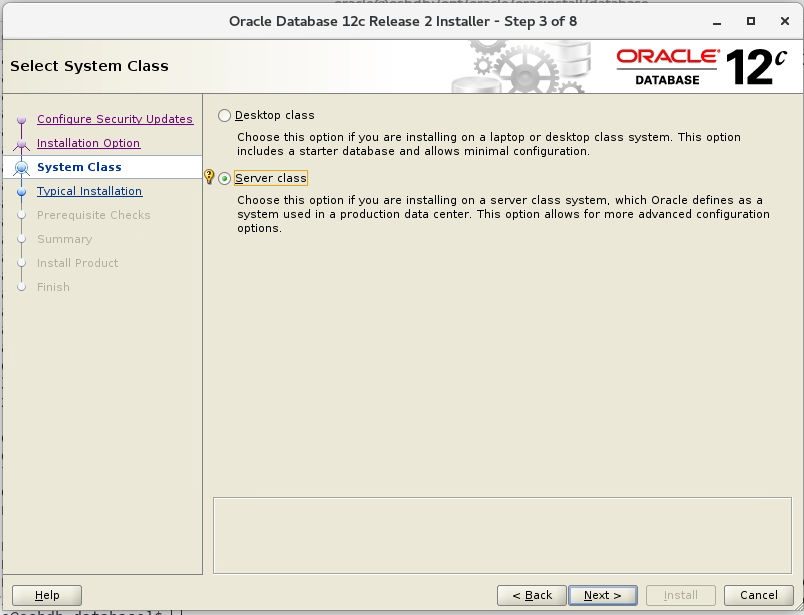The width and height of the screenshot is (804, 615).
Task: Select the Server class radio button
Action: 224,178
